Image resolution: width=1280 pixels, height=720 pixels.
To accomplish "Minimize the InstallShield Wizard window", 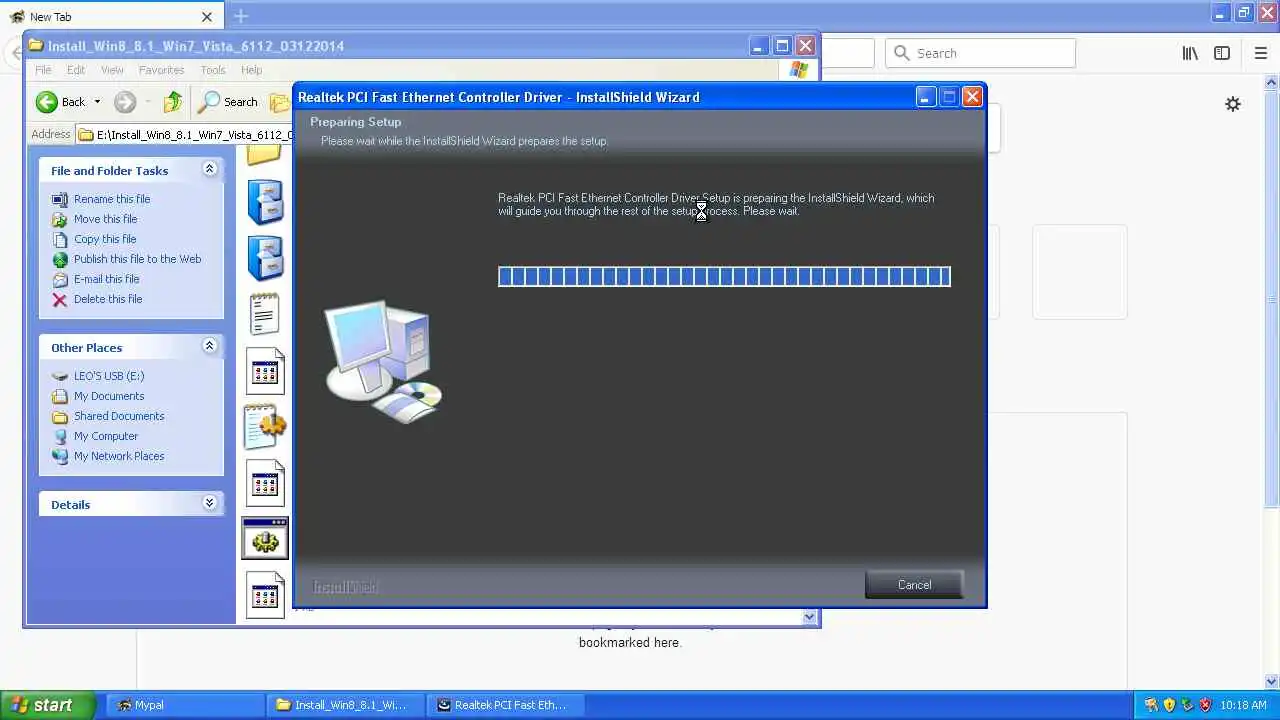I will pos(925,97).
